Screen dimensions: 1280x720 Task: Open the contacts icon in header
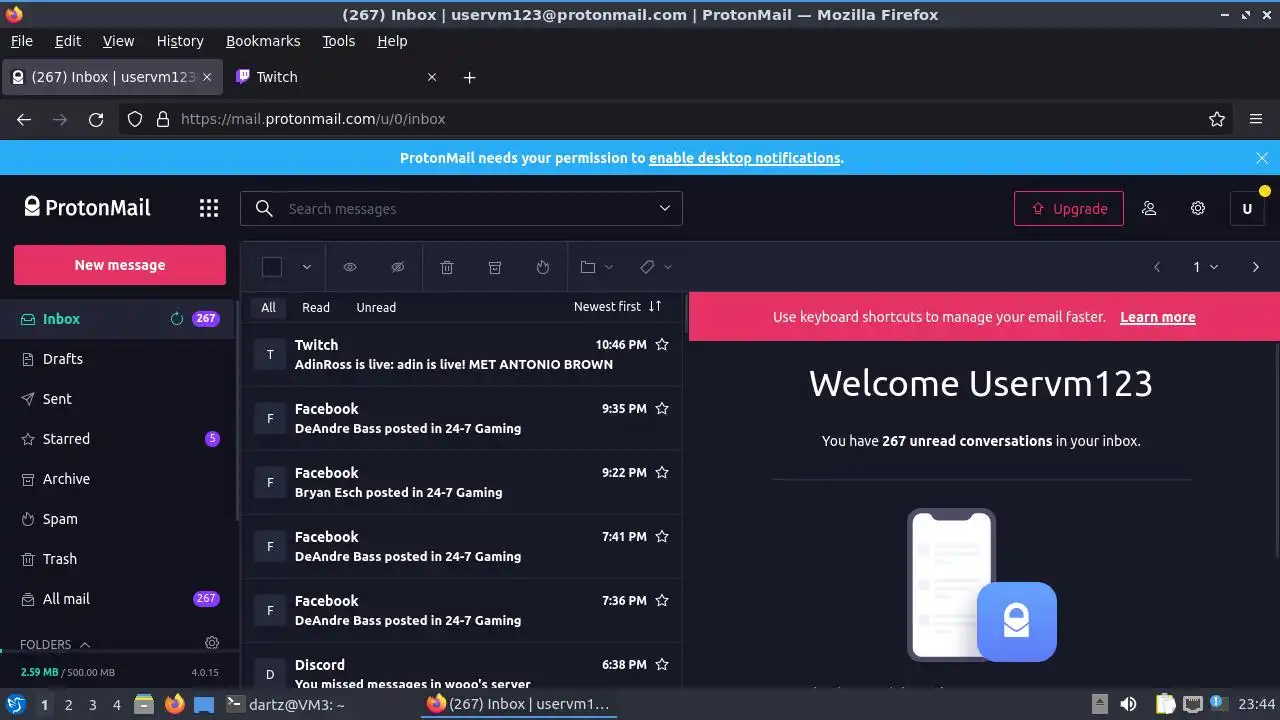click(1149, 208)
